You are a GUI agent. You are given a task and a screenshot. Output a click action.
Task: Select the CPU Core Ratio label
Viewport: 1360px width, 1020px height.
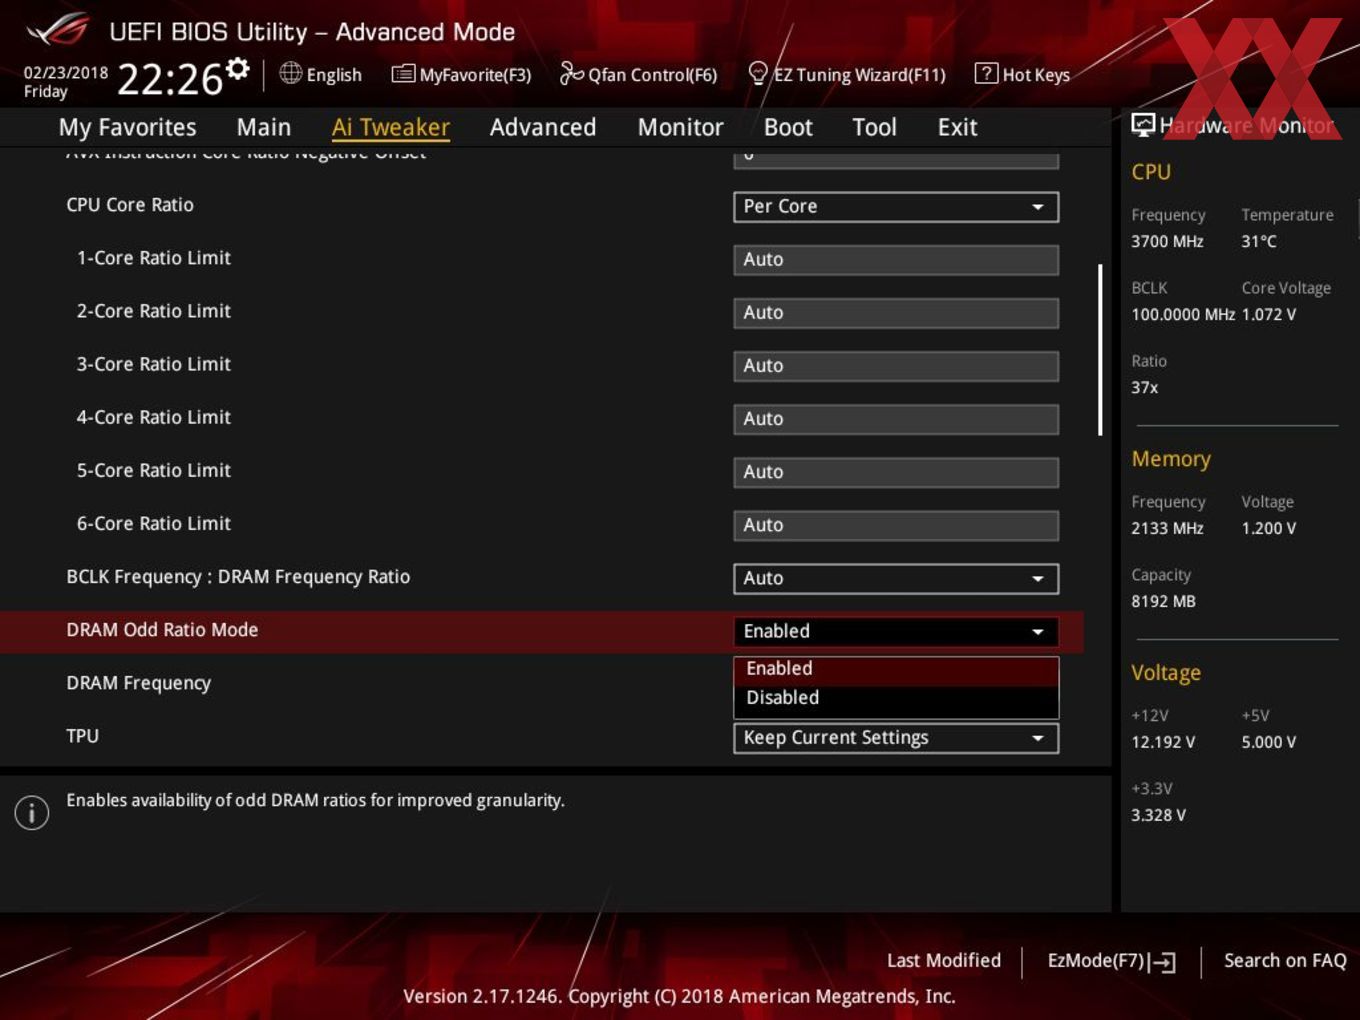[130, 205]
